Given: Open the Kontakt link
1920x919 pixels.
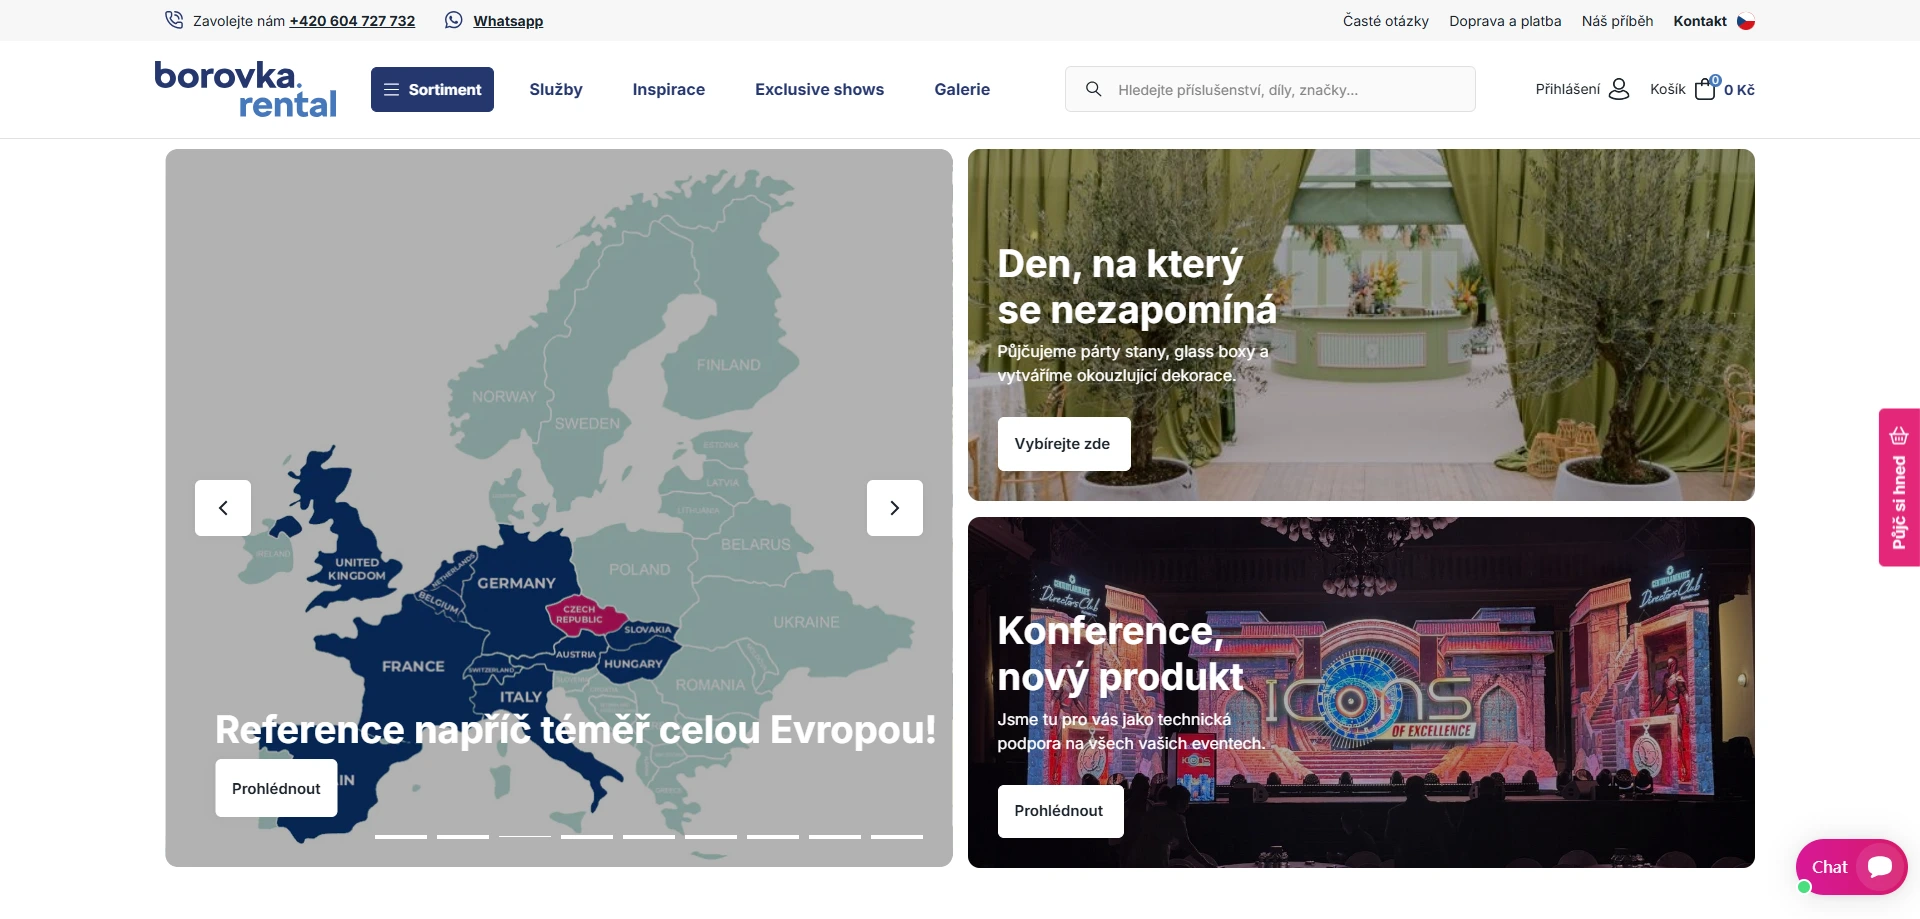Looking at the screenshot, I should (x=1700, y=21).
